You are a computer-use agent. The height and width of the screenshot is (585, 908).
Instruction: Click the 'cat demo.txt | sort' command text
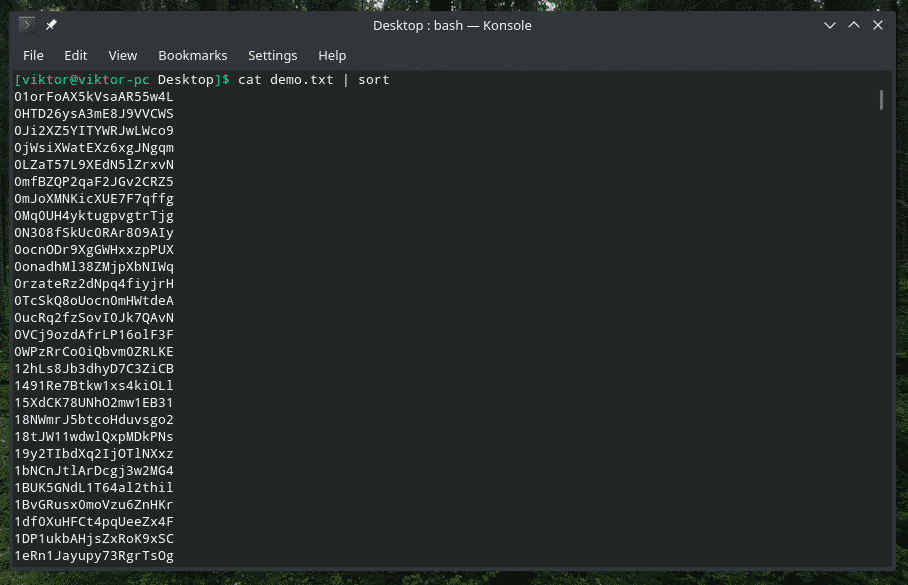coord(313,79)
